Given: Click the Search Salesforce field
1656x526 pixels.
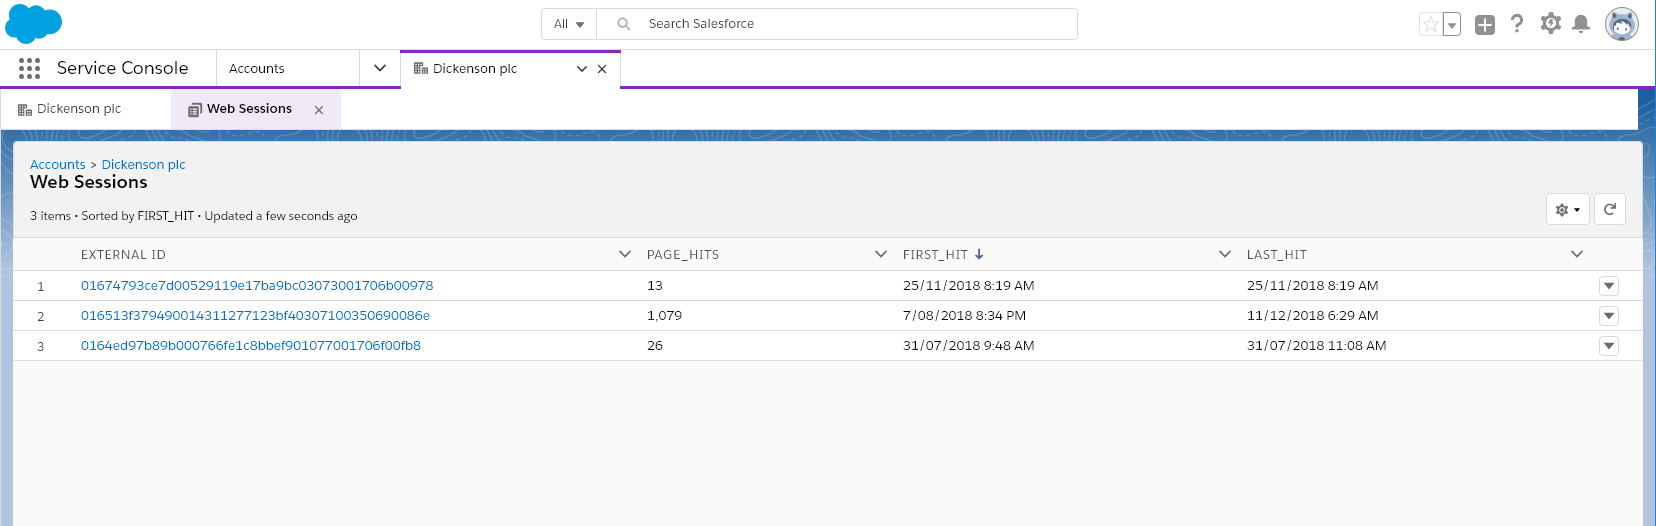Looking at the screenshot, I should tap(836, 24).
